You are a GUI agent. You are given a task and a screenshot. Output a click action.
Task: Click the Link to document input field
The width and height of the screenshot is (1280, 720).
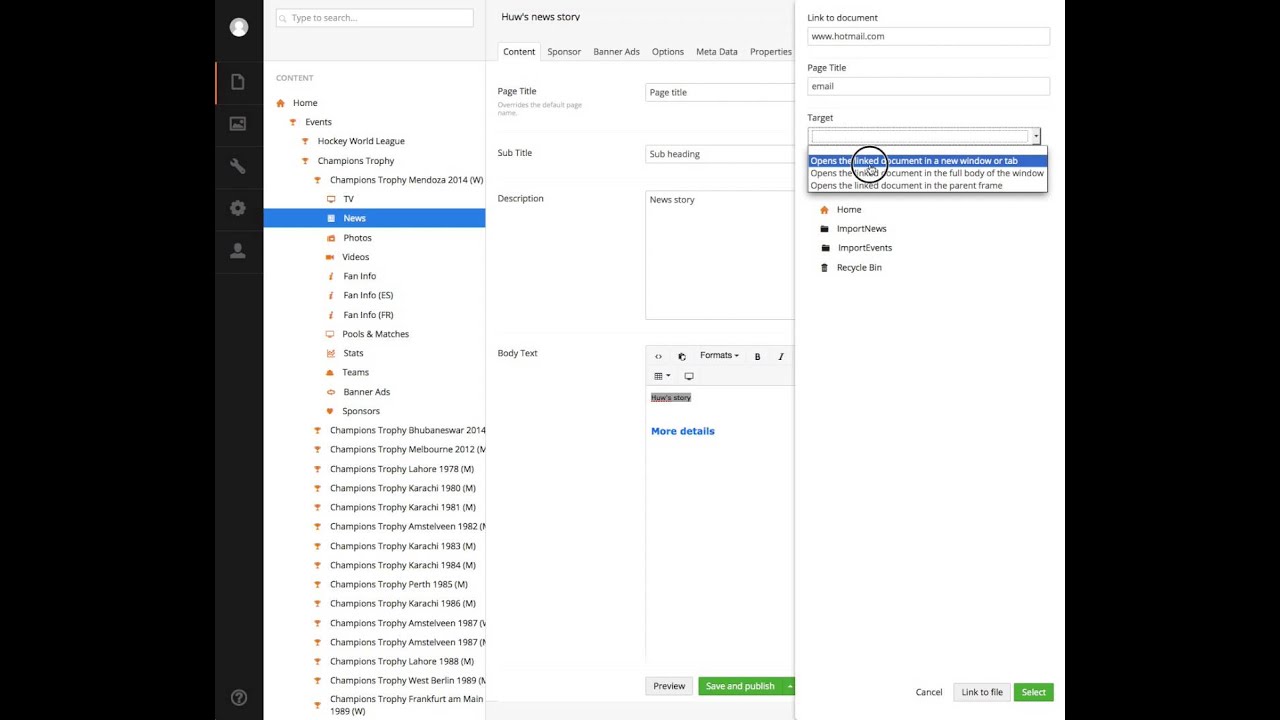(928, 36)
